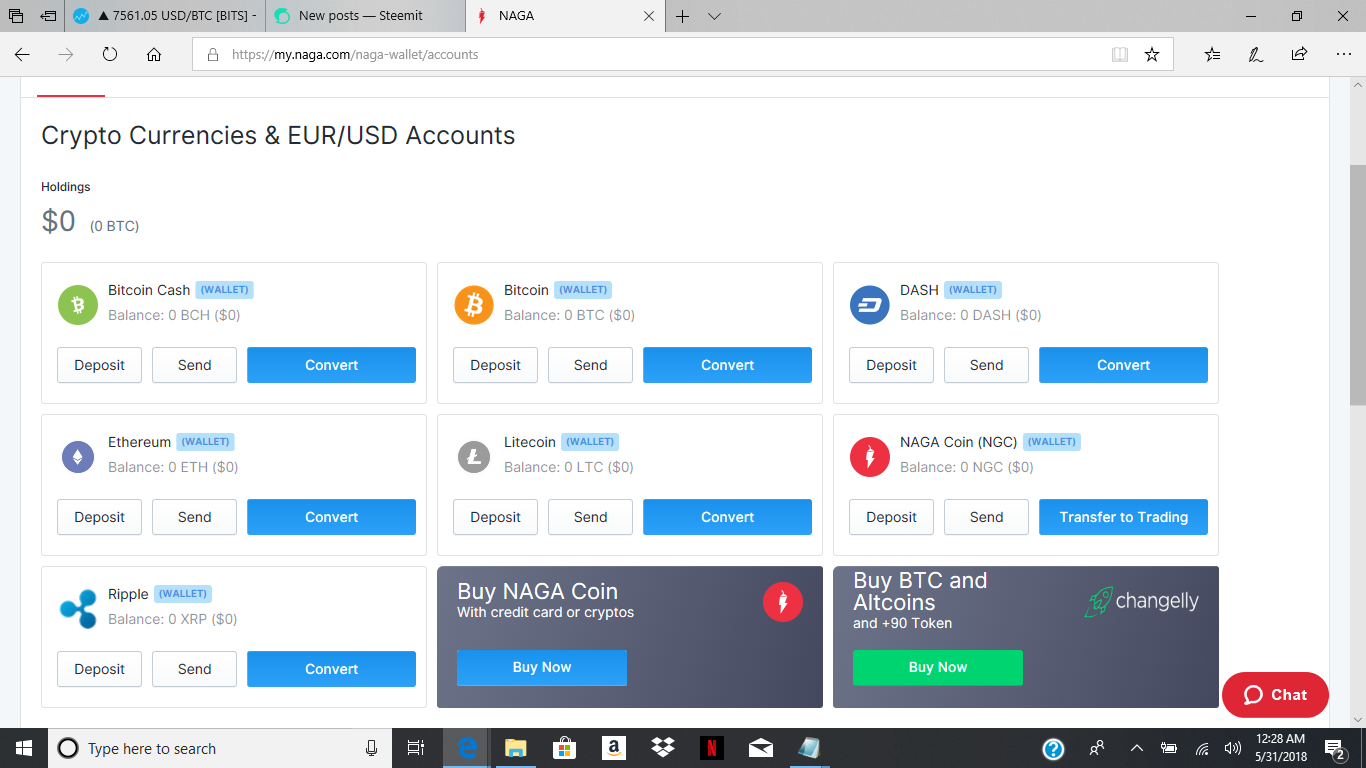Deposit into Bitcoin wallet
The width and height of the screenshot is (1366, 768).
pos(495,365)
